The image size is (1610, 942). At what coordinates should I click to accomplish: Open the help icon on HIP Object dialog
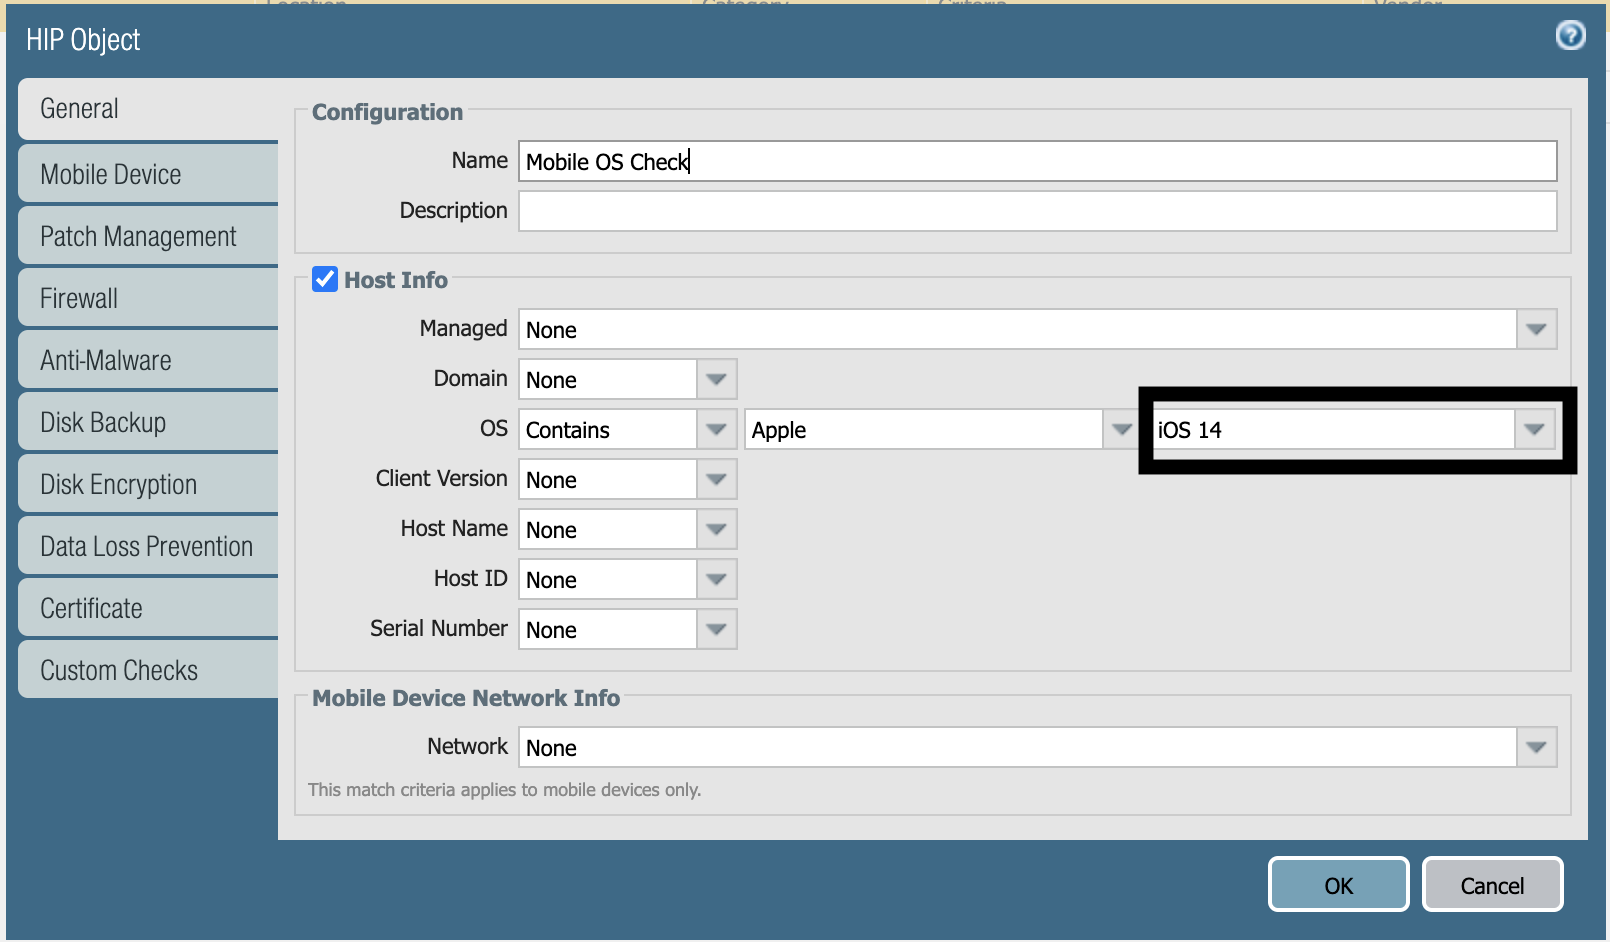click(1569, 36)
